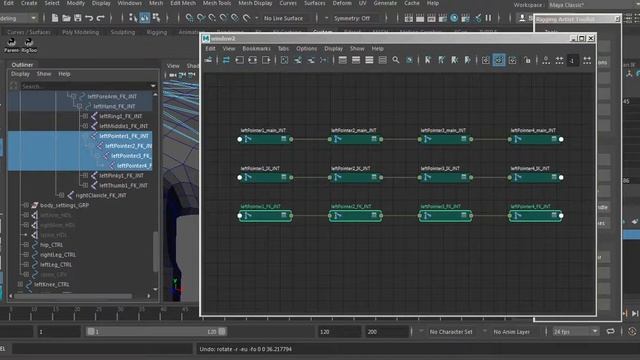
Task: Click the output connections icon in Node Editor
Action: point(266,60)
